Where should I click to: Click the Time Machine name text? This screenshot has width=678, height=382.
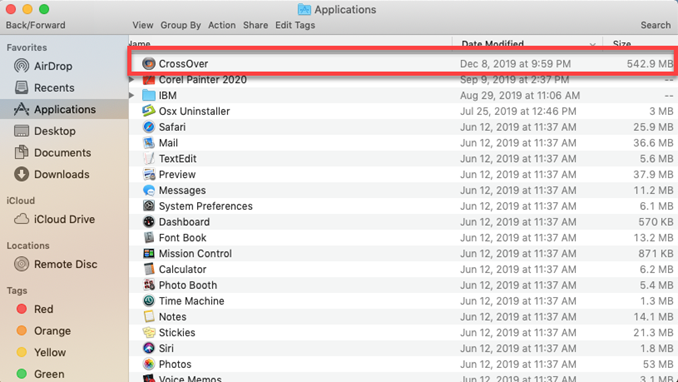tap(192, 301)
